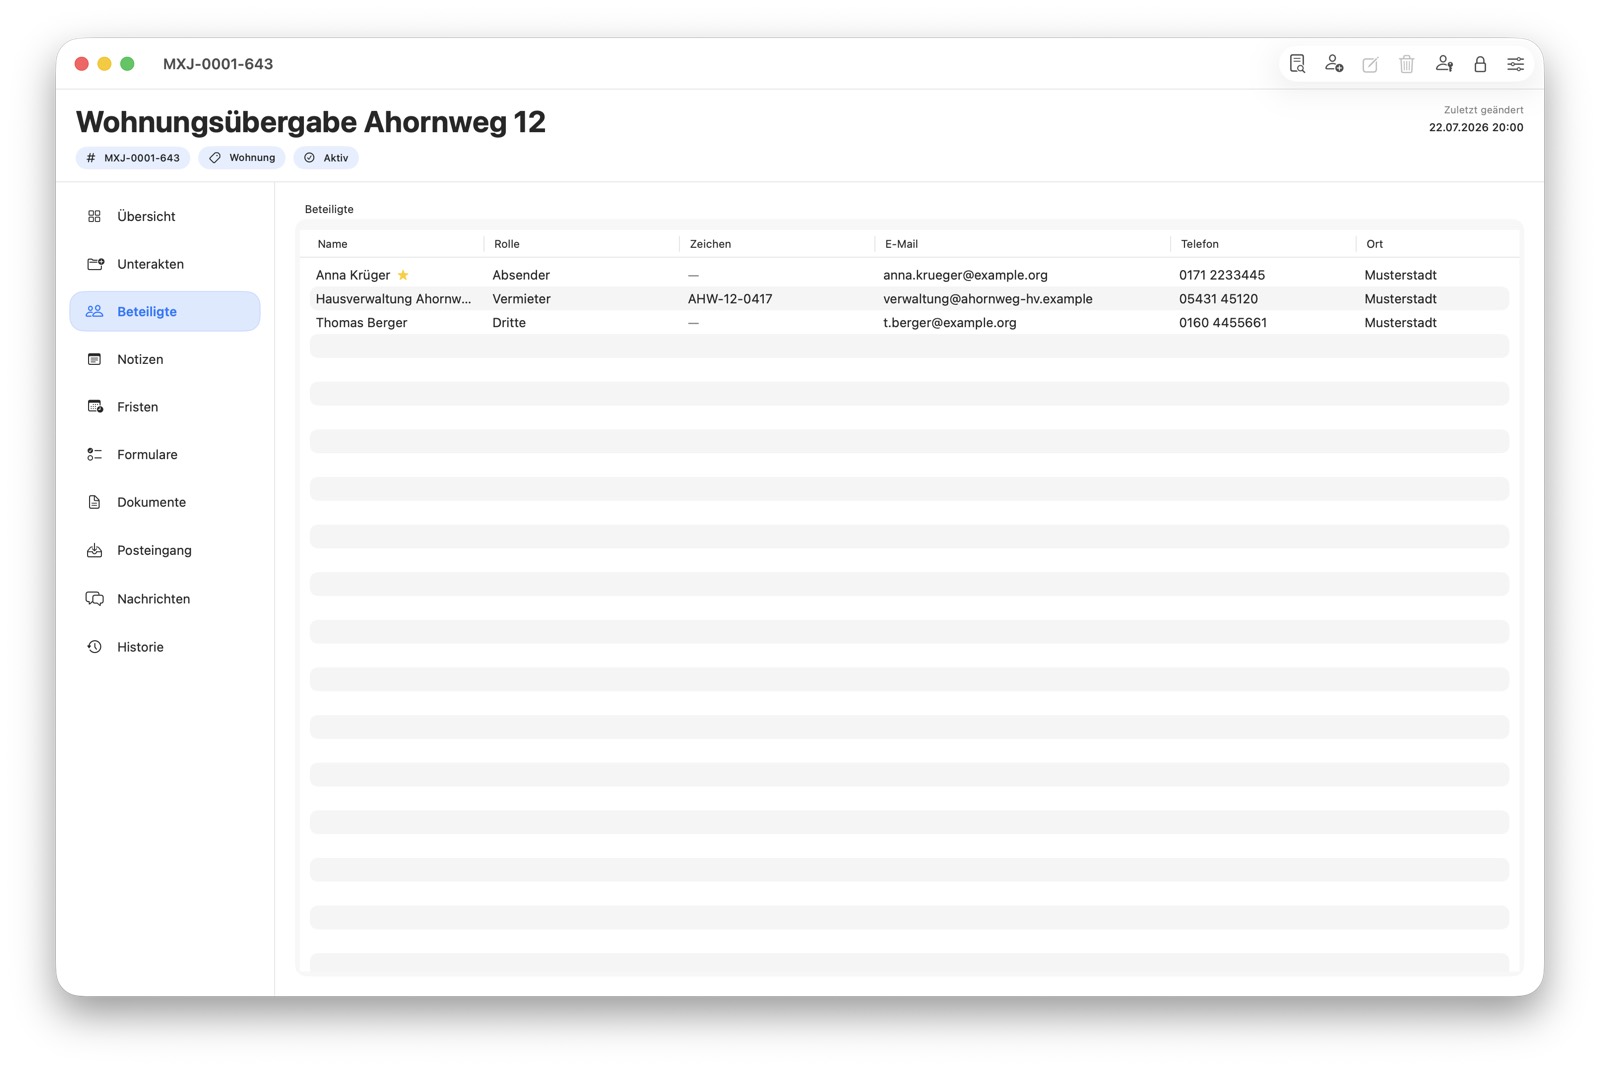Open the Posteingang inbox icon entry
Viewport: 1600px width, 1070px height.
pos(165,550)
